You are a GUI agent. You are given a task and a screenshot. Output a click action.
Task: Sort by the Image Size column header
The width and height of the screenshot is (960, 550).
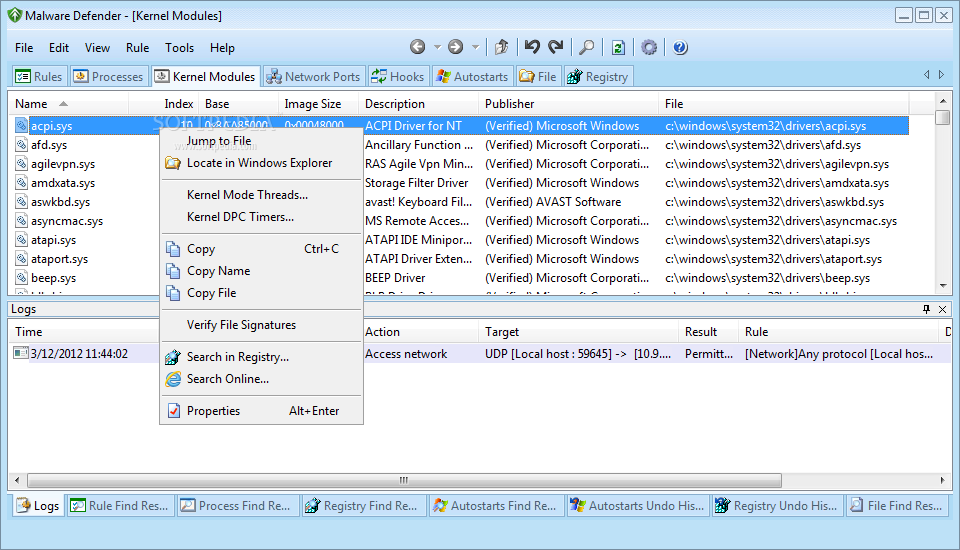point(320,104)
